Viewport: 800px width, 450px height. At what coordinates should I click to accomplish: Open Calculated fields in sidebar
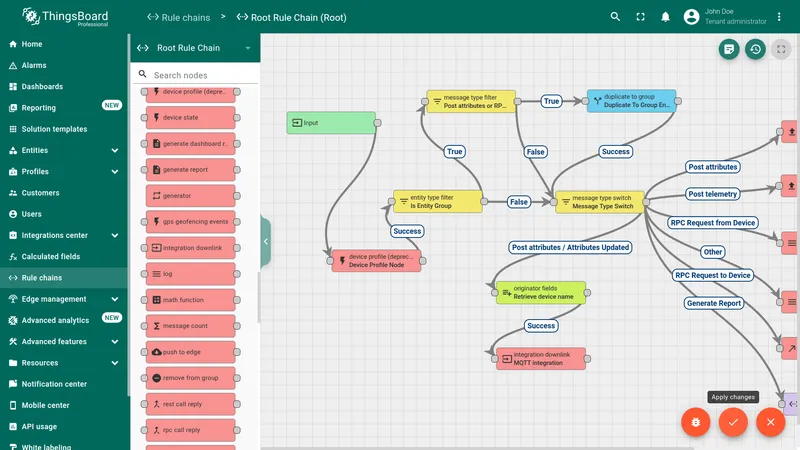(x=64, y=257)
